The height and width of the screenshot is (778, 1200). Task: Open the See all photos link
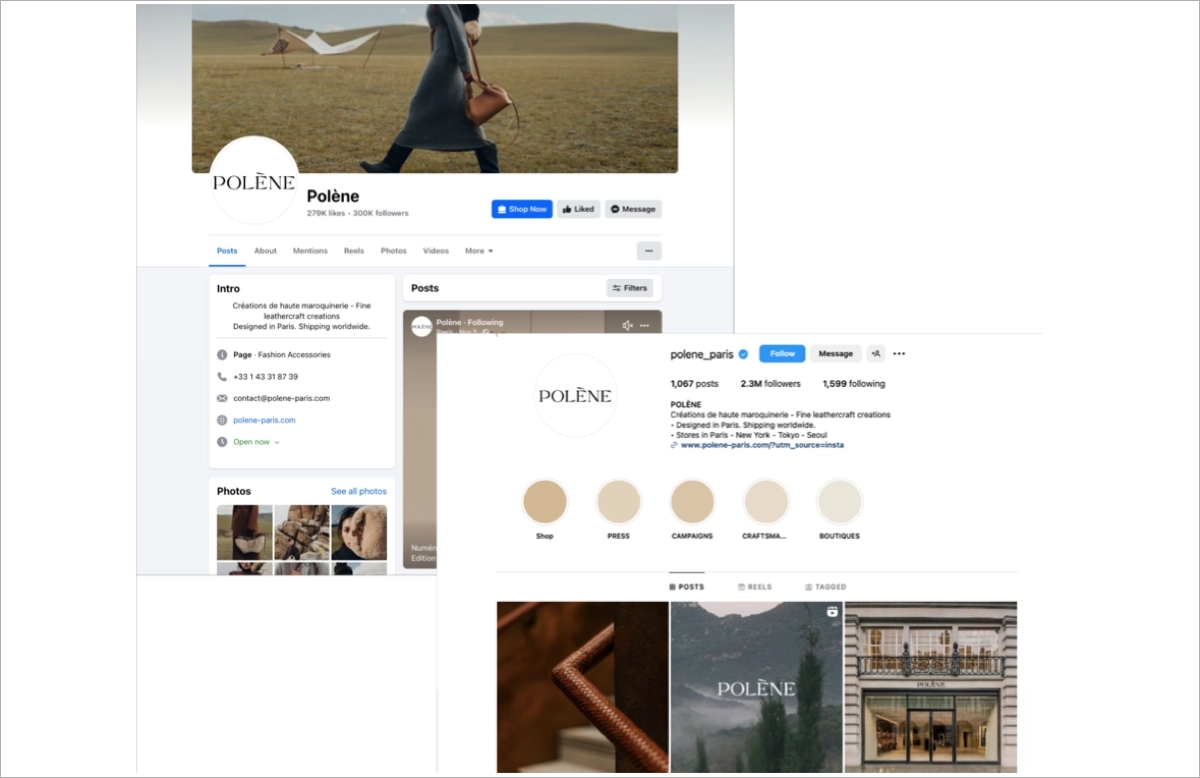point(358,491)
